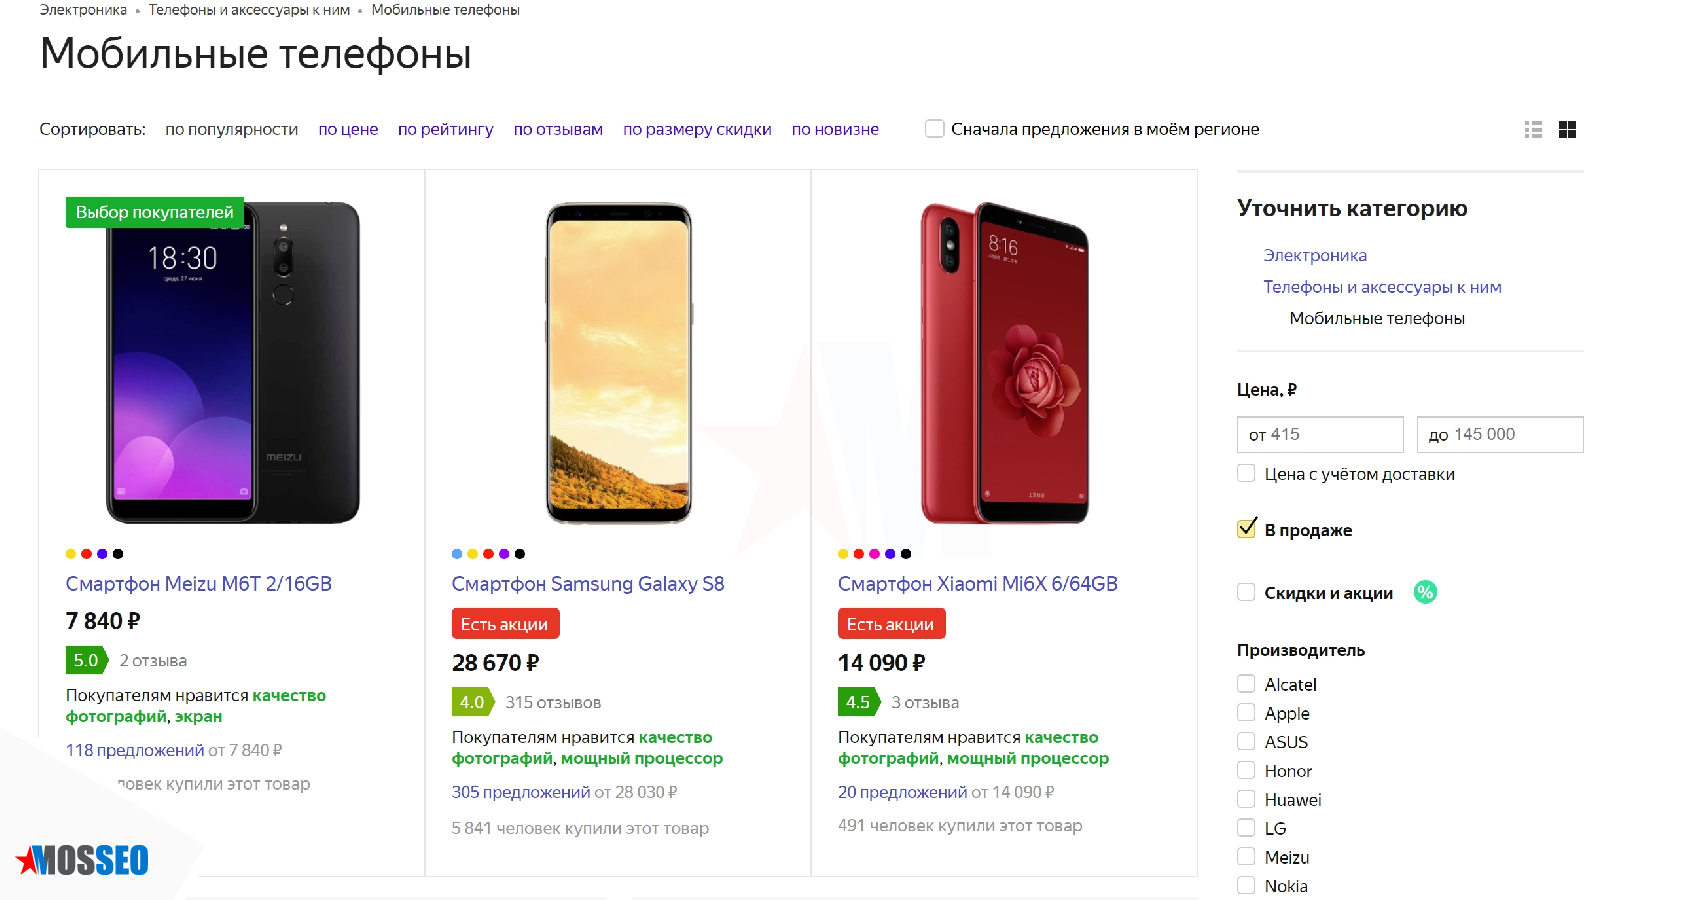Enable 'Цена с учётом доставки' checkbox
Image resolution: width=1682 pixels, height=900 pixels.
(1245, 473)
